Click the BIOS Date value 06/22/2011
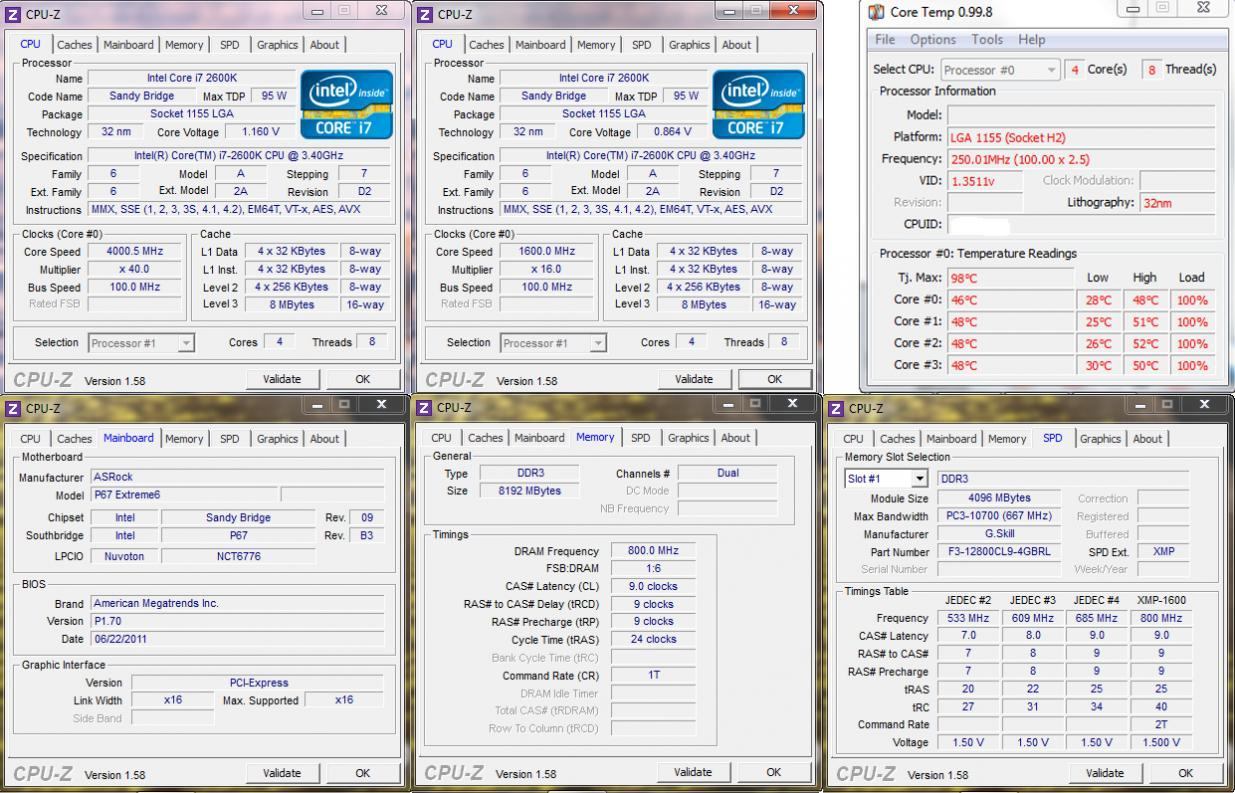The height and width of the screenshot is (793, 1235). point(237,639)
